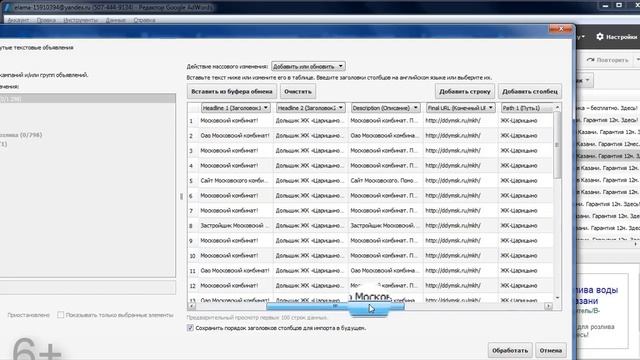Screen dimensions: 640x360
Task: Click Description cell in row 5
Action: 385,180
